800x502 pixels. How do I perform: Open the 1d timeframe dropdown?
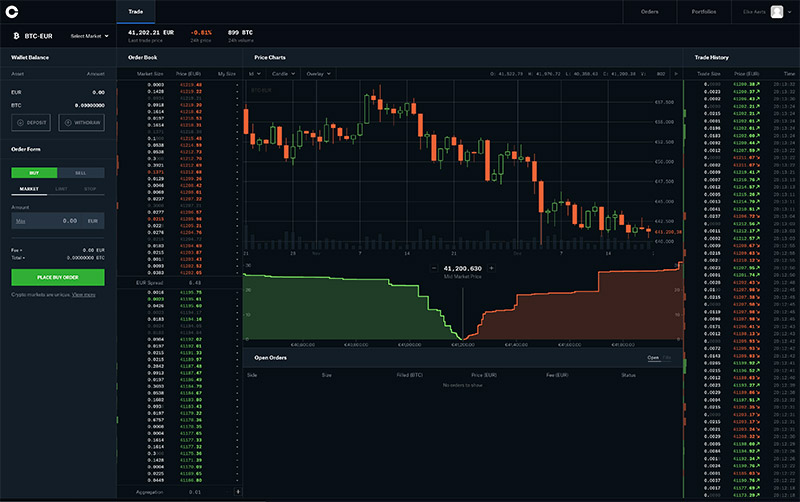coord(254,73)
